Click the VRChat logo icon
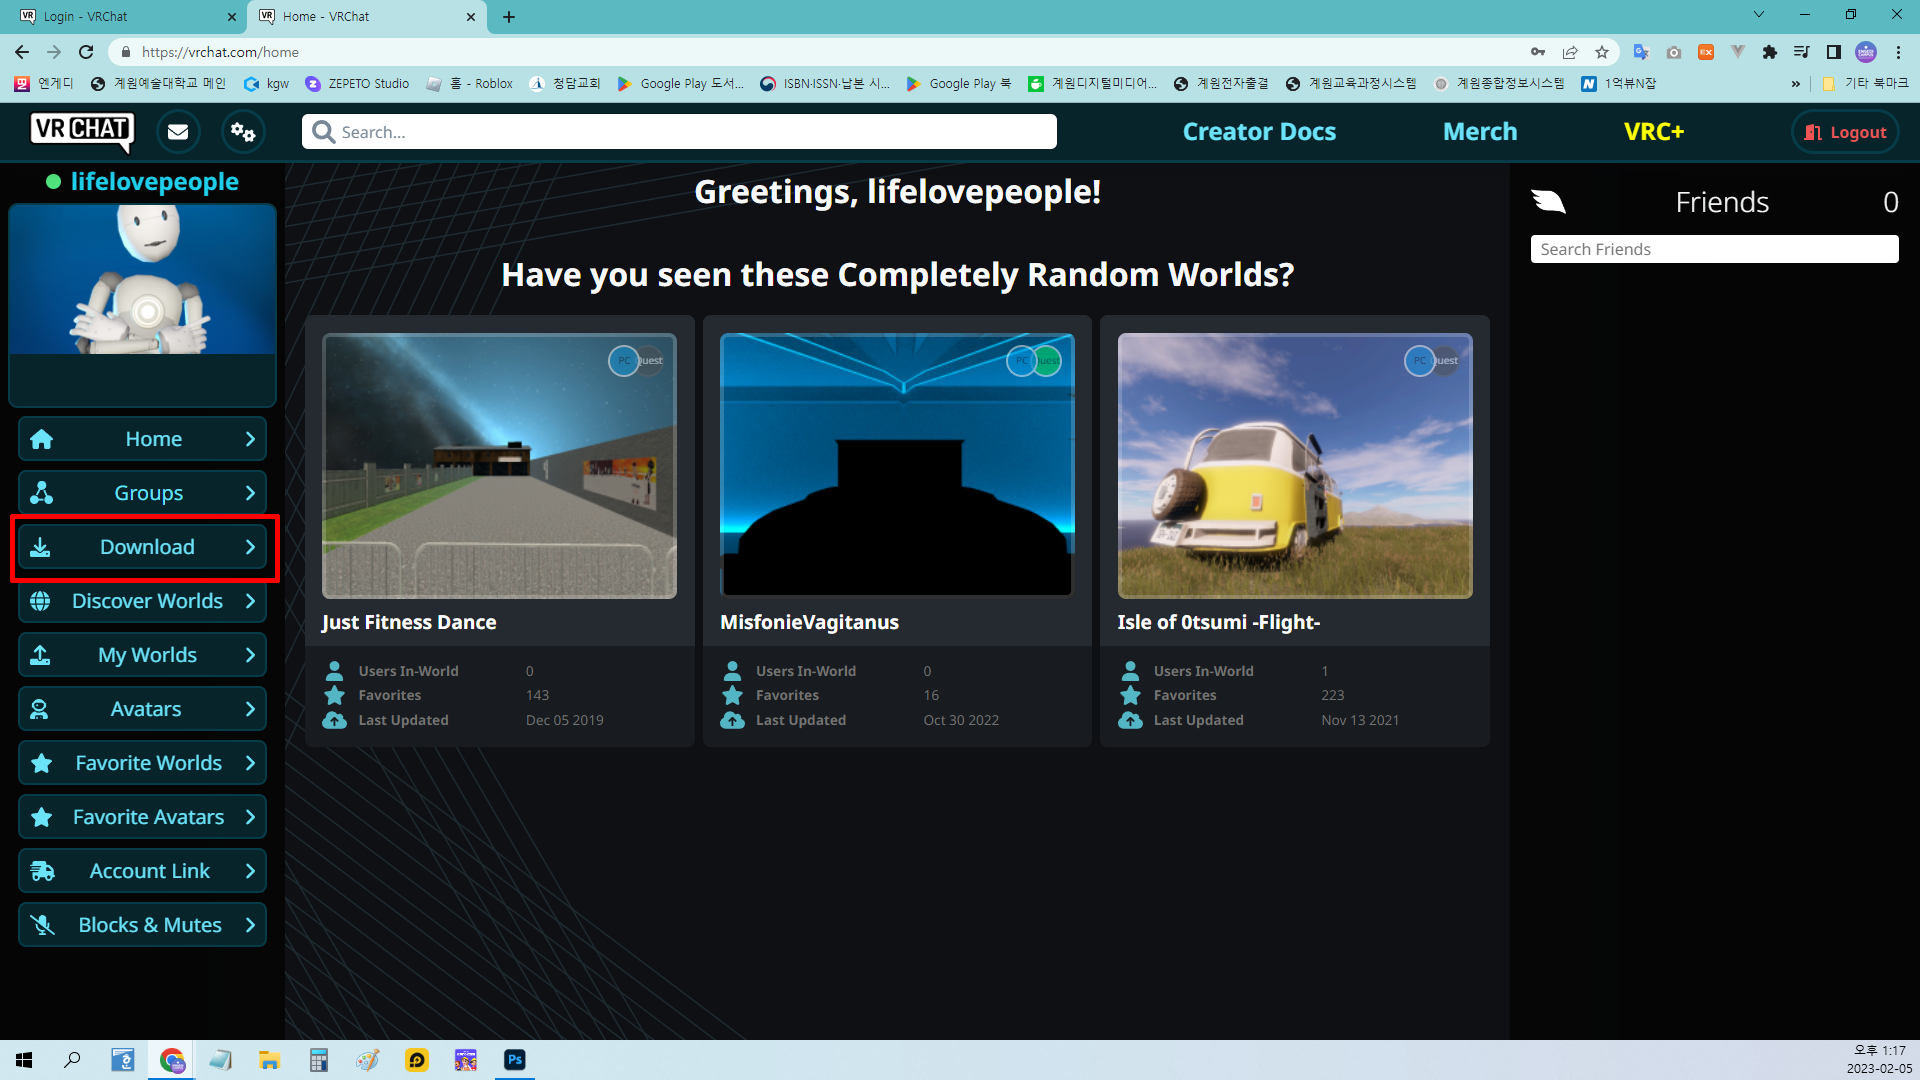 [x=82, y=131]
